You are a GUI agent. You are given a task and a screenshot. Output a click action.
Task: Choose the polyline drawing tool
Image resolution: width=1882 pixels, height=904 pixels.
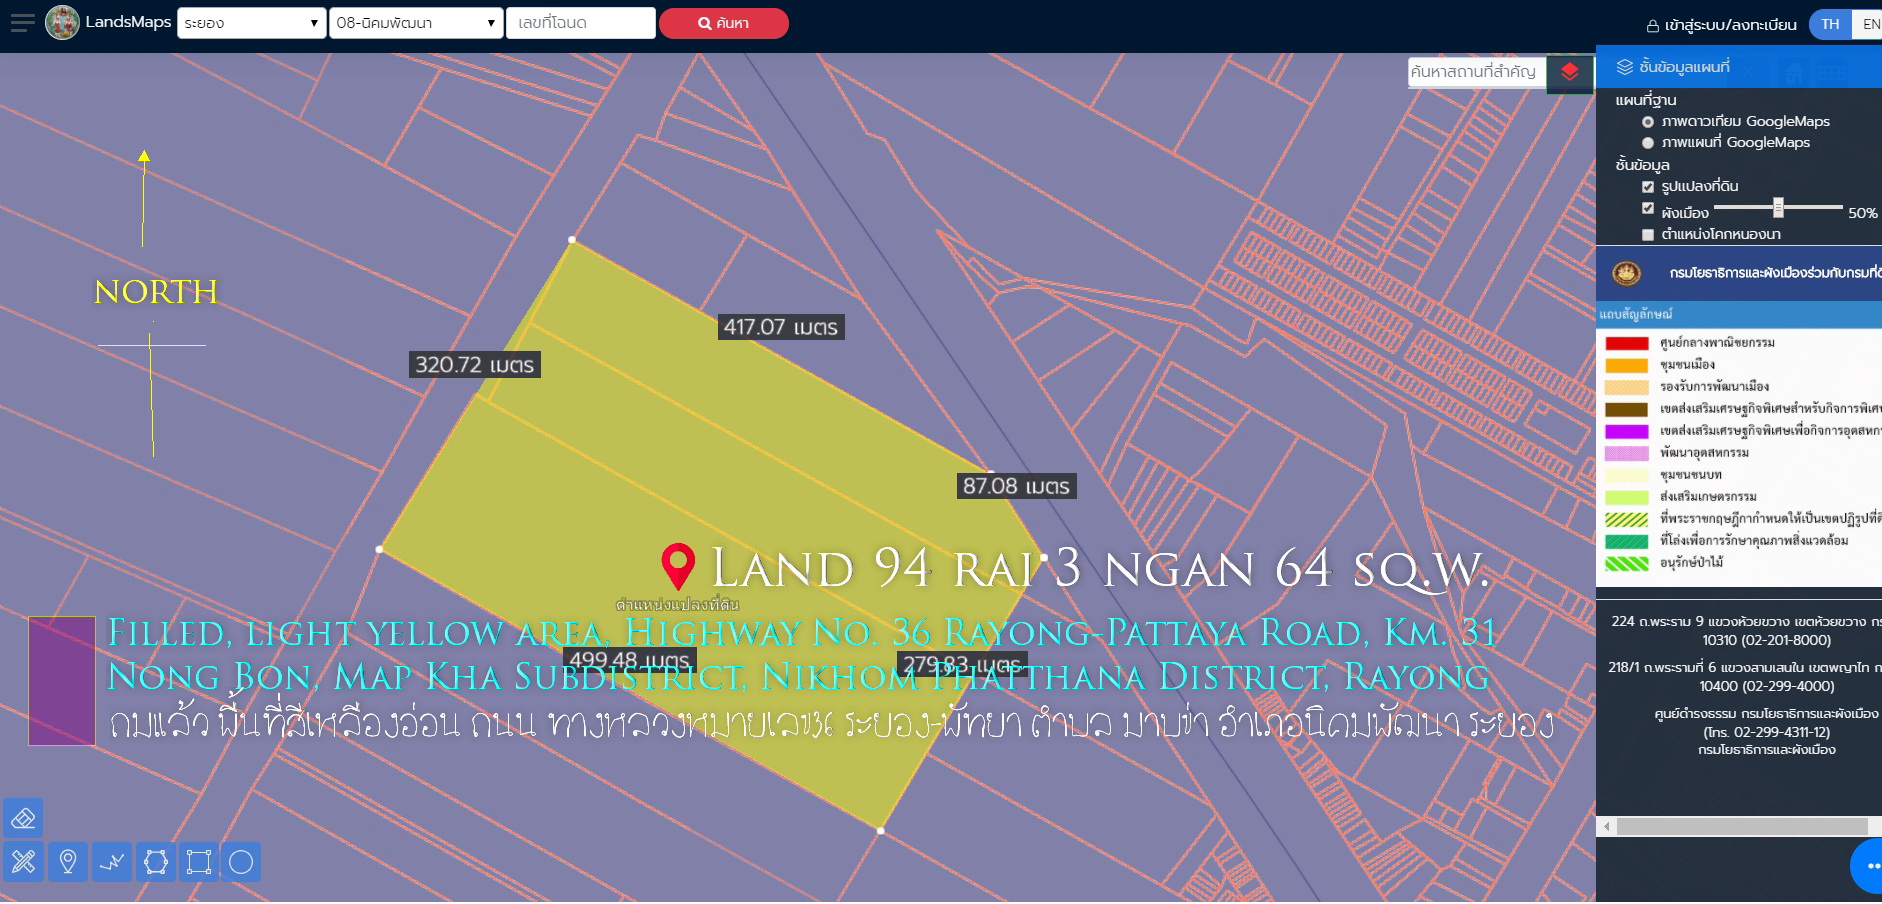(x=112, y=862)
